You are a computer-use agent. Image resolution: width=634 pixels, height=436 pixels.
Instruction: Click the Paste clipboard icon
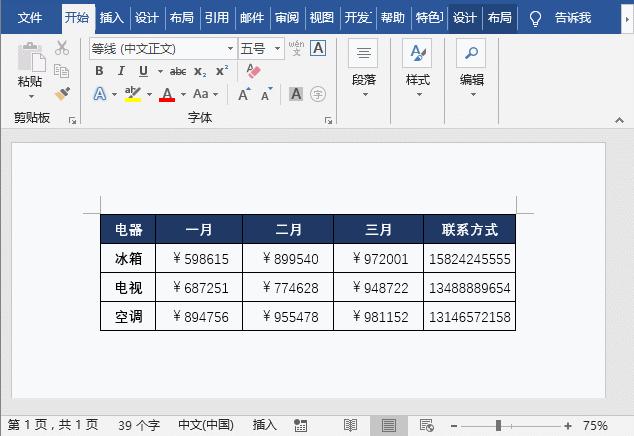pos(31,57)
